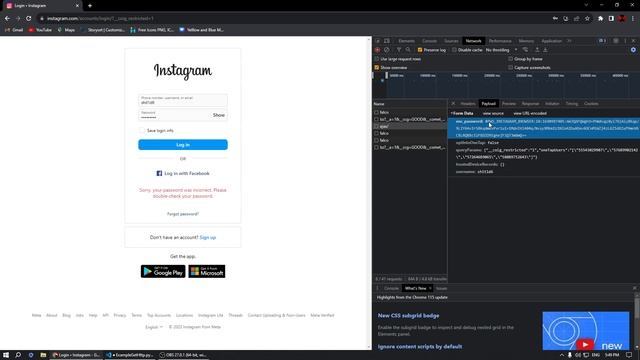This screenshot has width=640, height=360.
Task: Click view URL-encoded in payload
Action: tap(530, 113)
